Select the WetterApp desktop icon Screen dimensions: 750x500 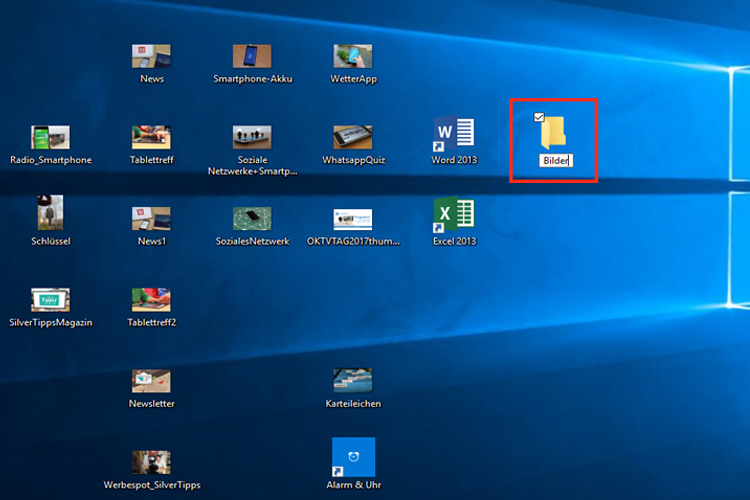pyautogui.click(x=353, y=56)
